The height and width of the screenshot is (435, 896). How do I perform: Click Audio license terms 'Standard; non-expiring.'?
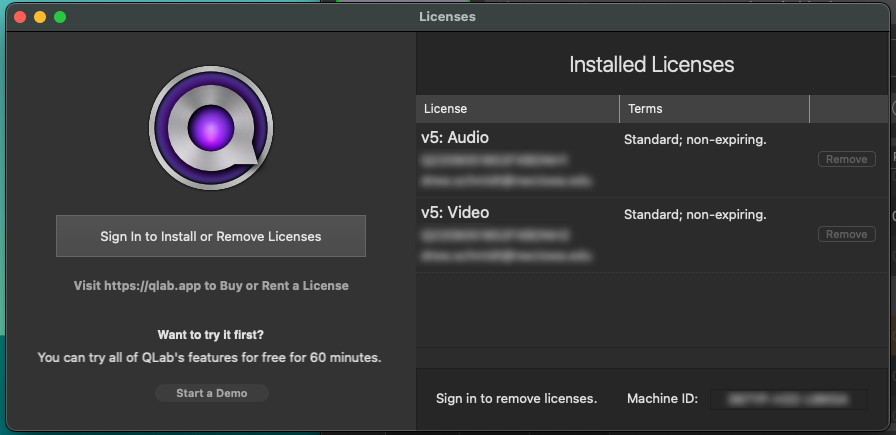coord(695,140)
